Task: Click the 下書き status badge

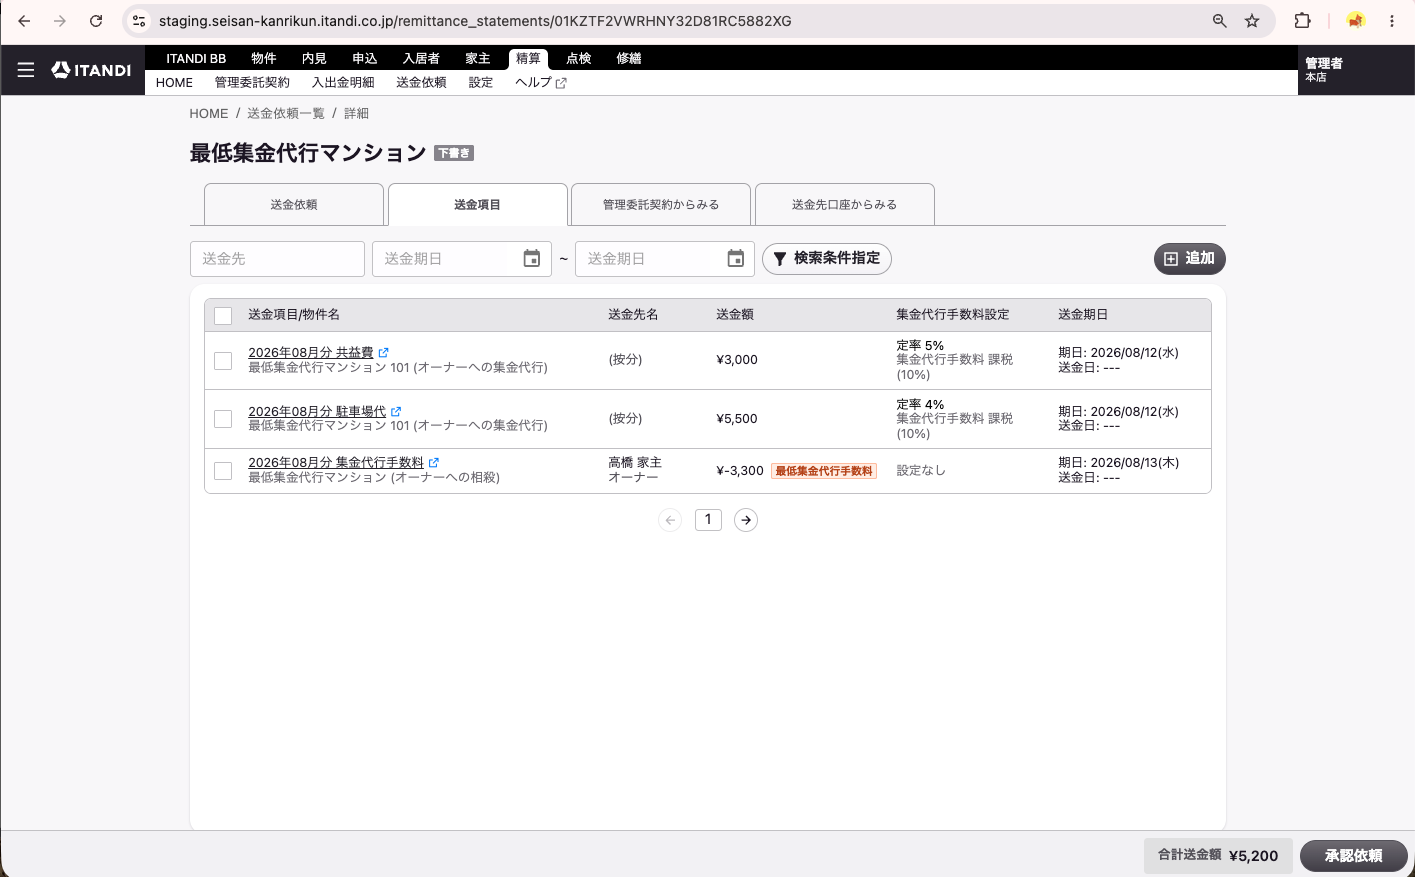Action: [x=454, y=153]
